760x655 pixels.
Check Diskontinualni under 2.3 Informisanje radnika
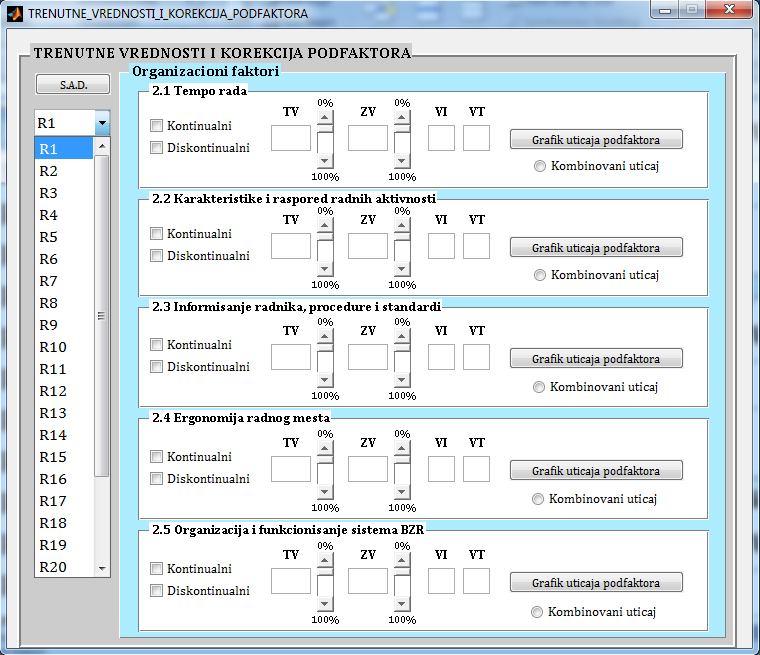coord(156,367)
